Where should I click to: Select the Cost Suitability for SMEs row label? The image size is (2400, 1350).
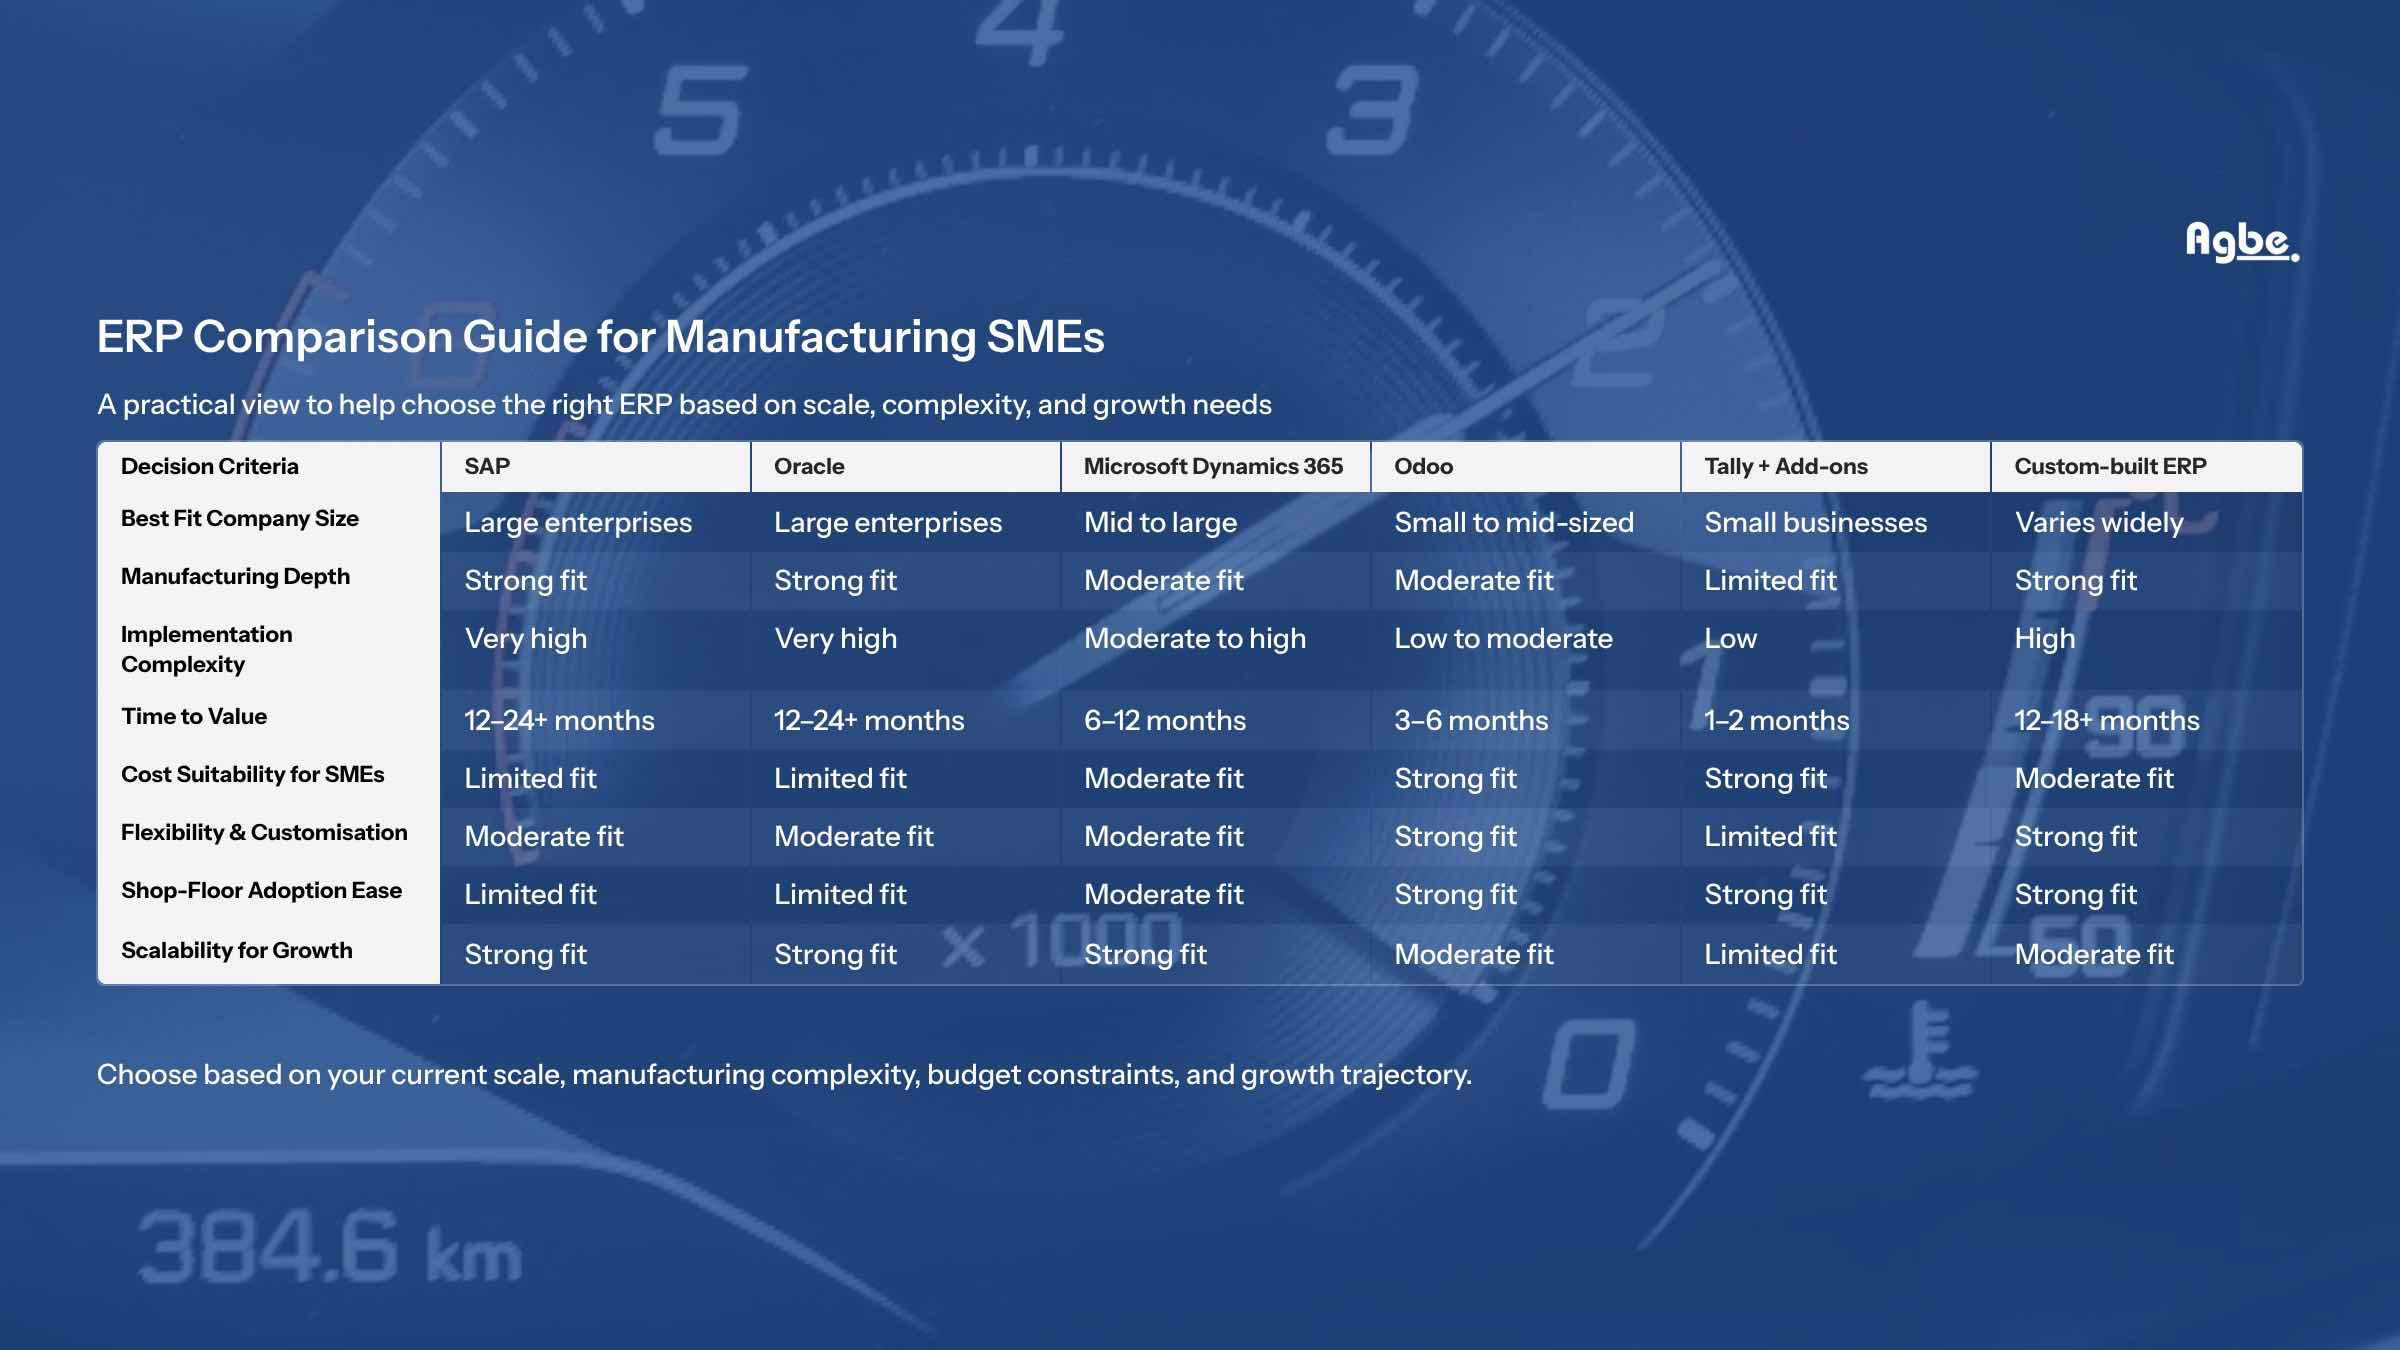click(252, 773)
